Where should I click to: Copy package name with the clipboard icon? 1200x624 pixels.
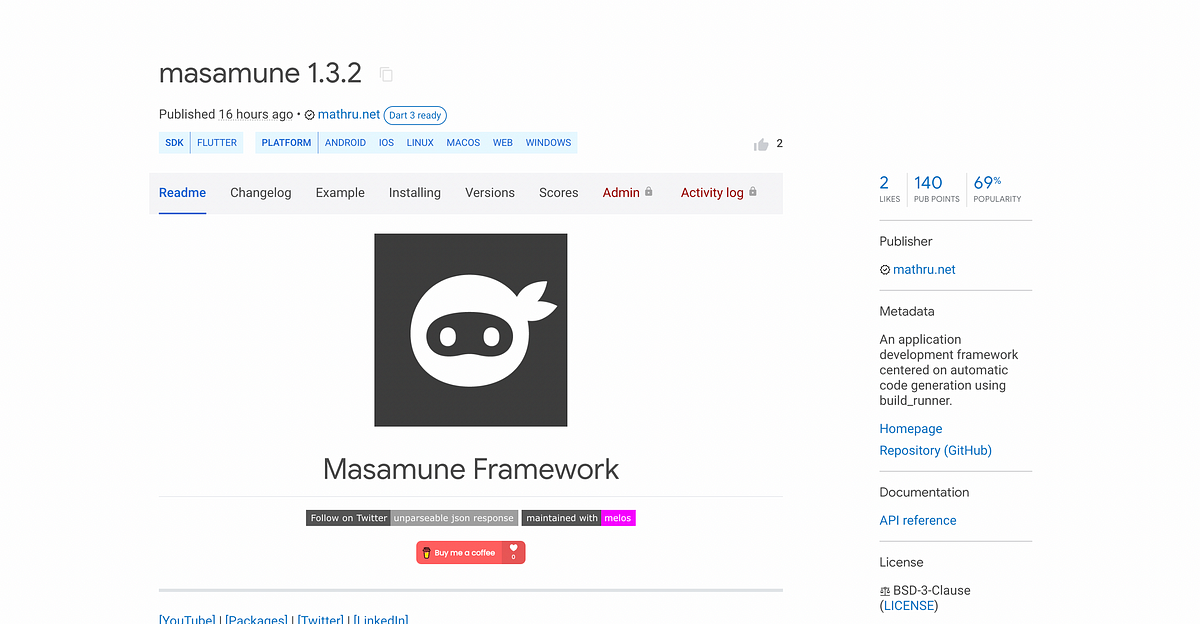pos(386,74)
